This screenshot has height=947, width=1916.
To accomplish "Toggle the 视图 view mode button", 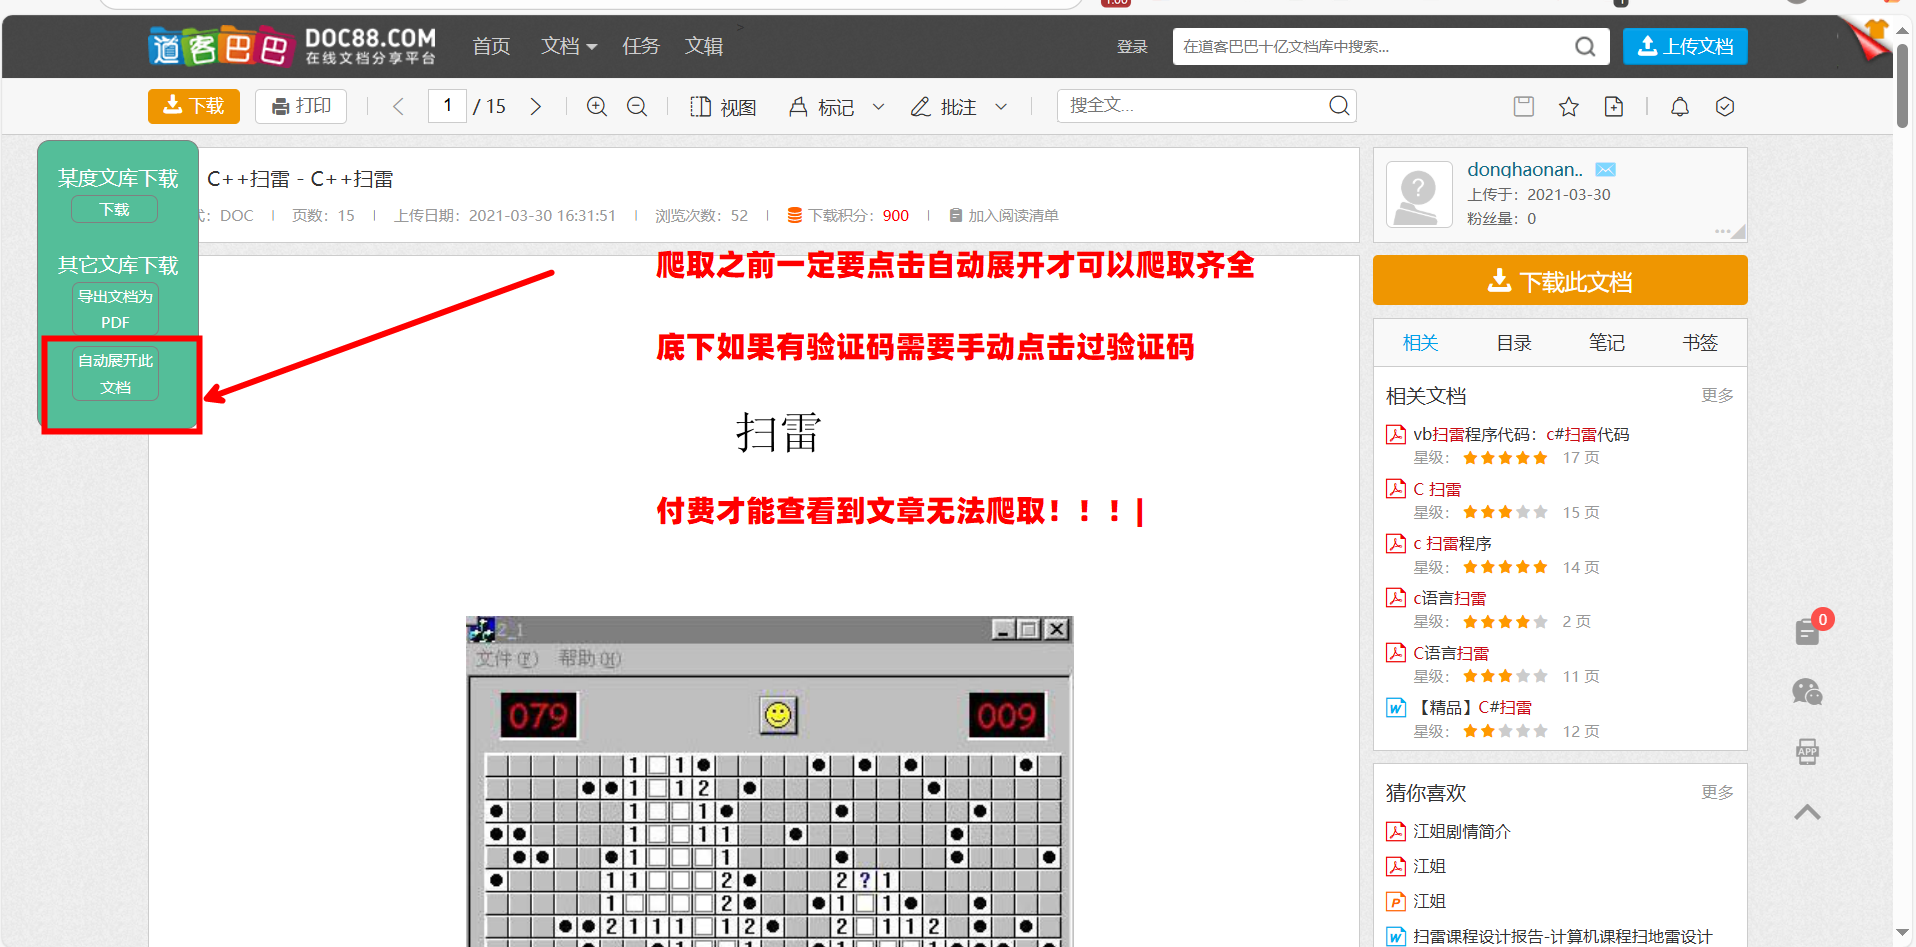I will [723, 106].
